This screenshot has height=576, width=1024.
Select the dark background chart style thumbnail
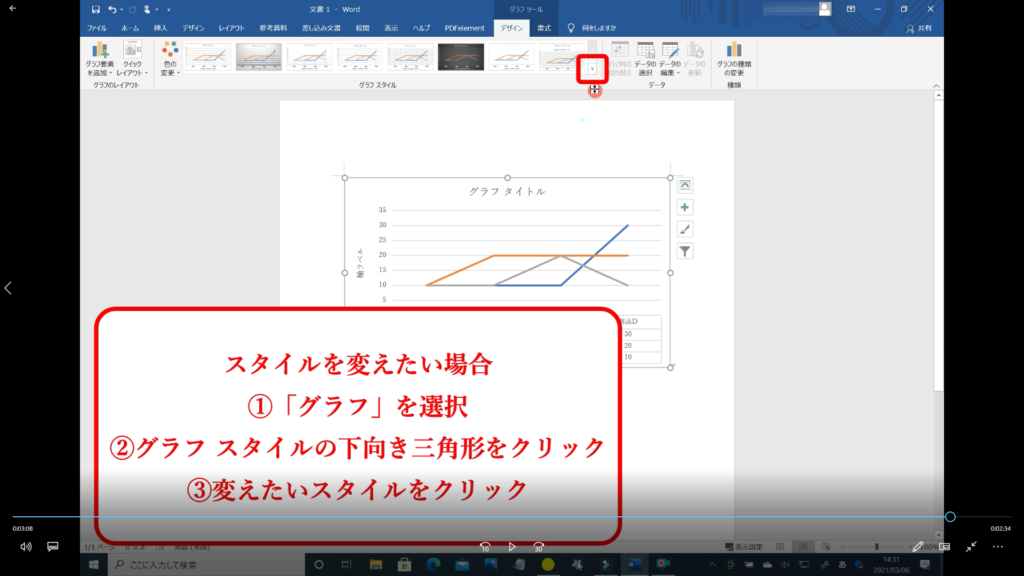[461, 57]
